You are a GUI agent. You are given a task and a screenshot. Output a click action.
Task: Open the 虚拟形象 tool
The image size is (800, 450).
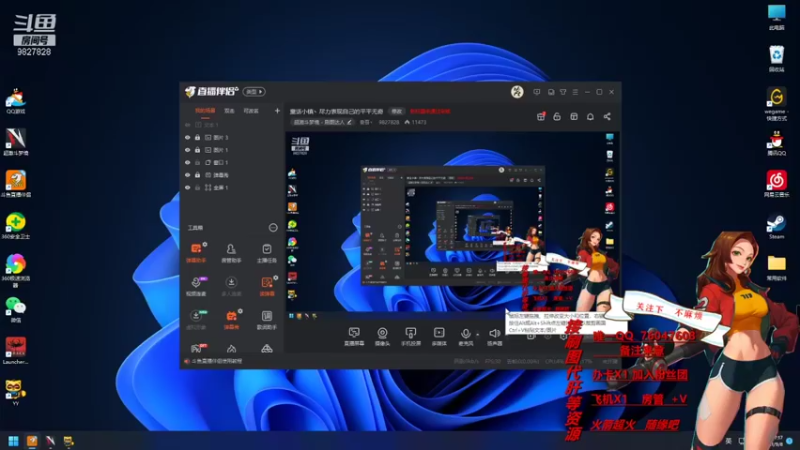point(196,320)
